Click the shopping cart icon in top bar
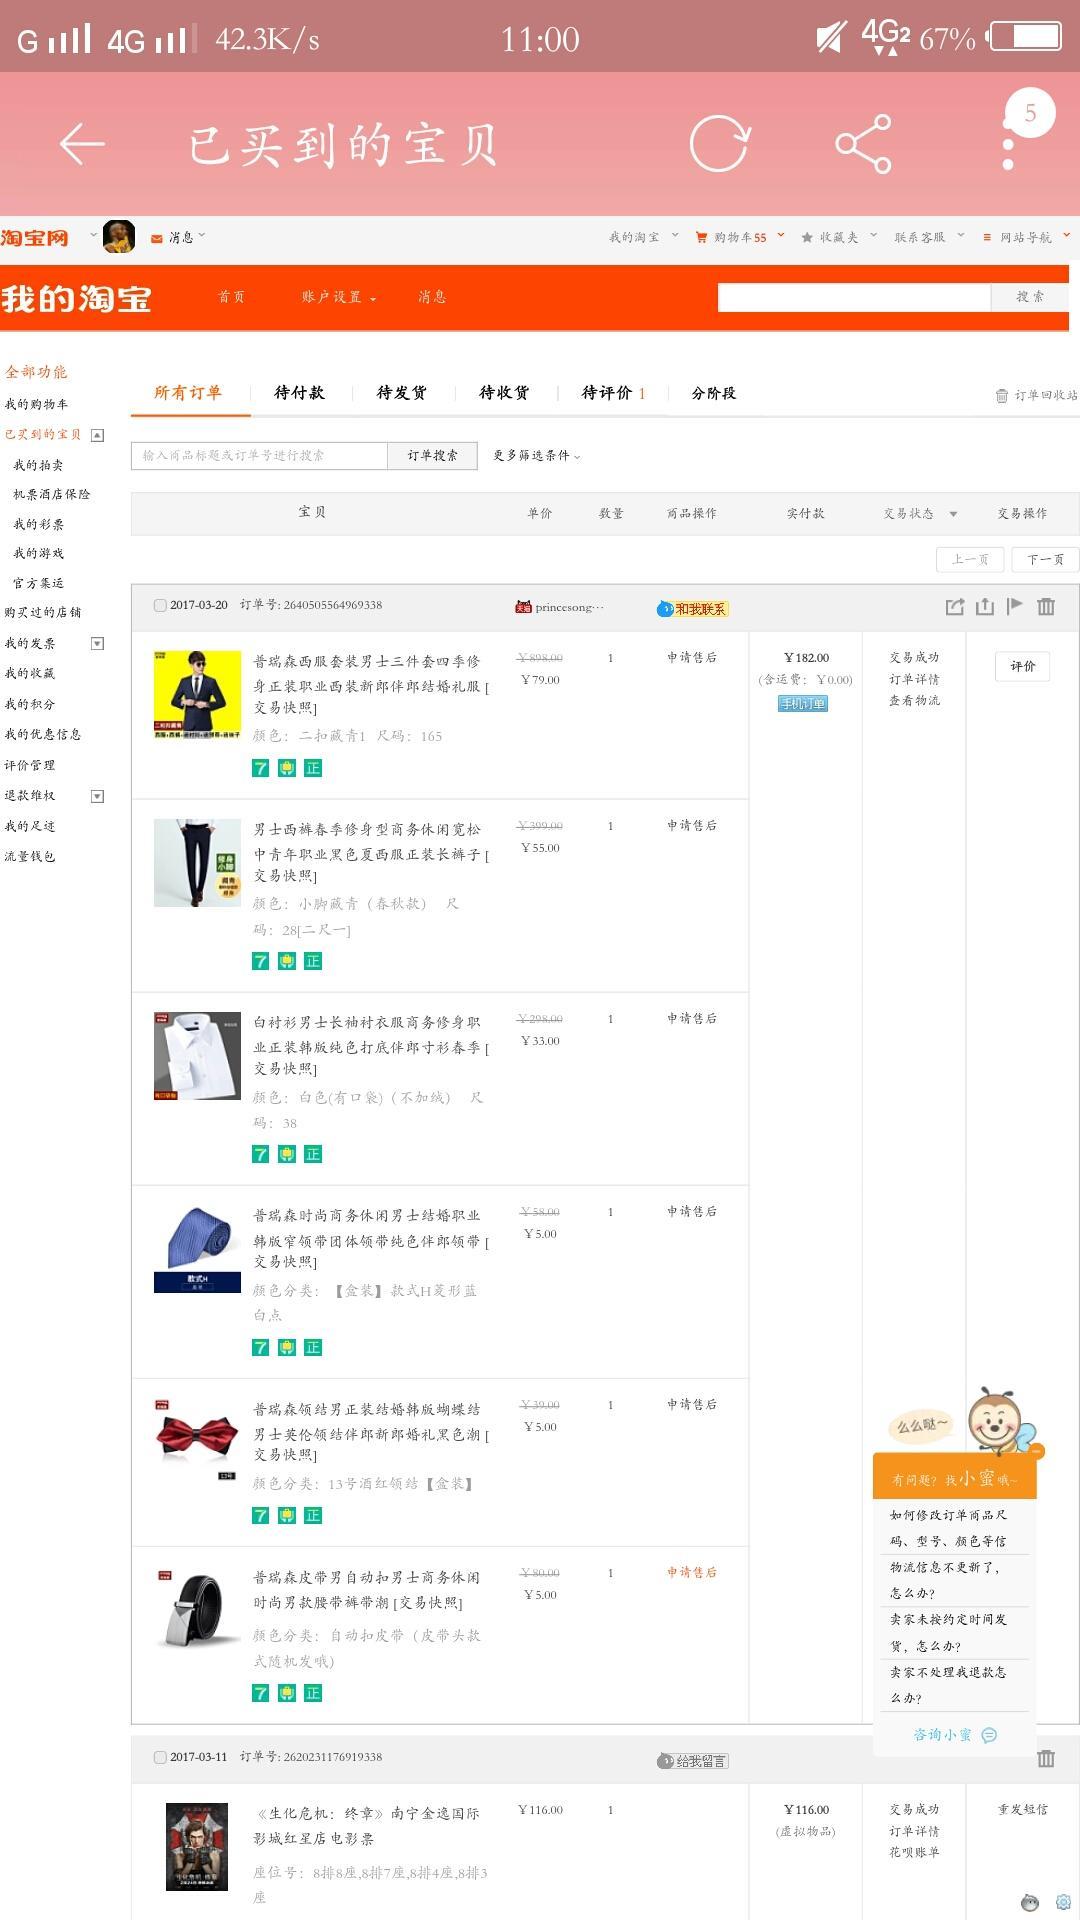 pyautogui.click(x=702, y=237)
